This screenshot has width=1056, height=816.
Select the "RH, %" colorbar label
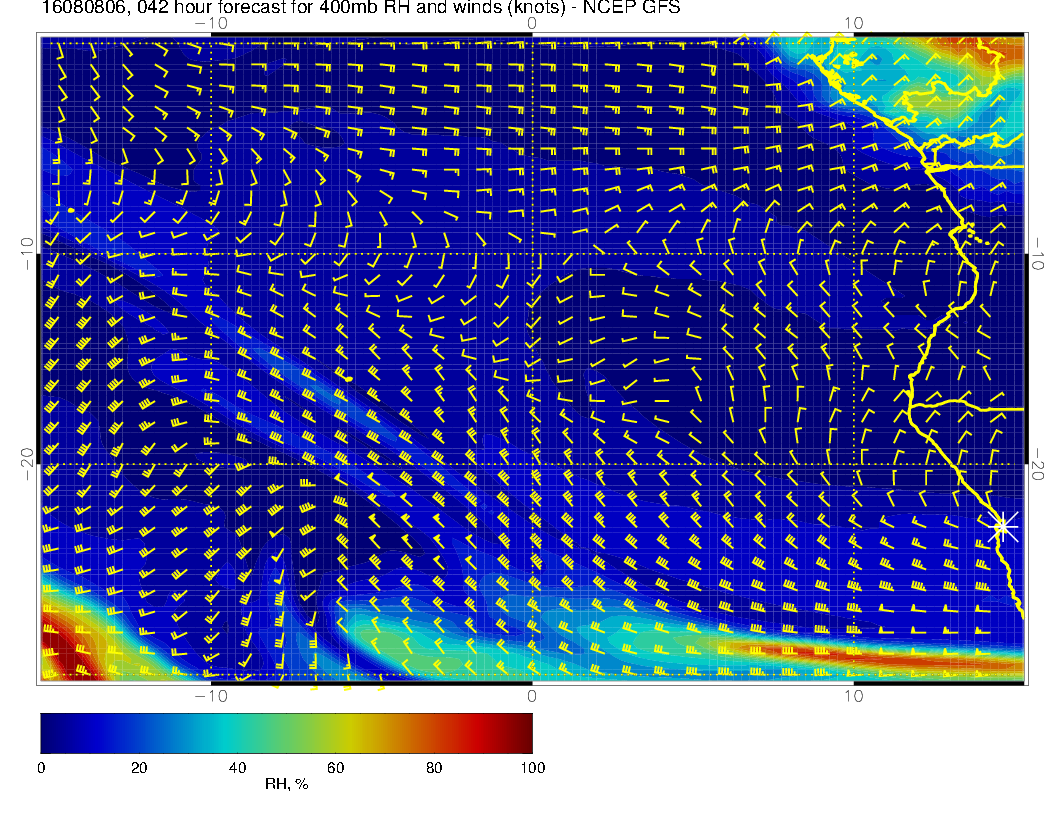(286, 785)
